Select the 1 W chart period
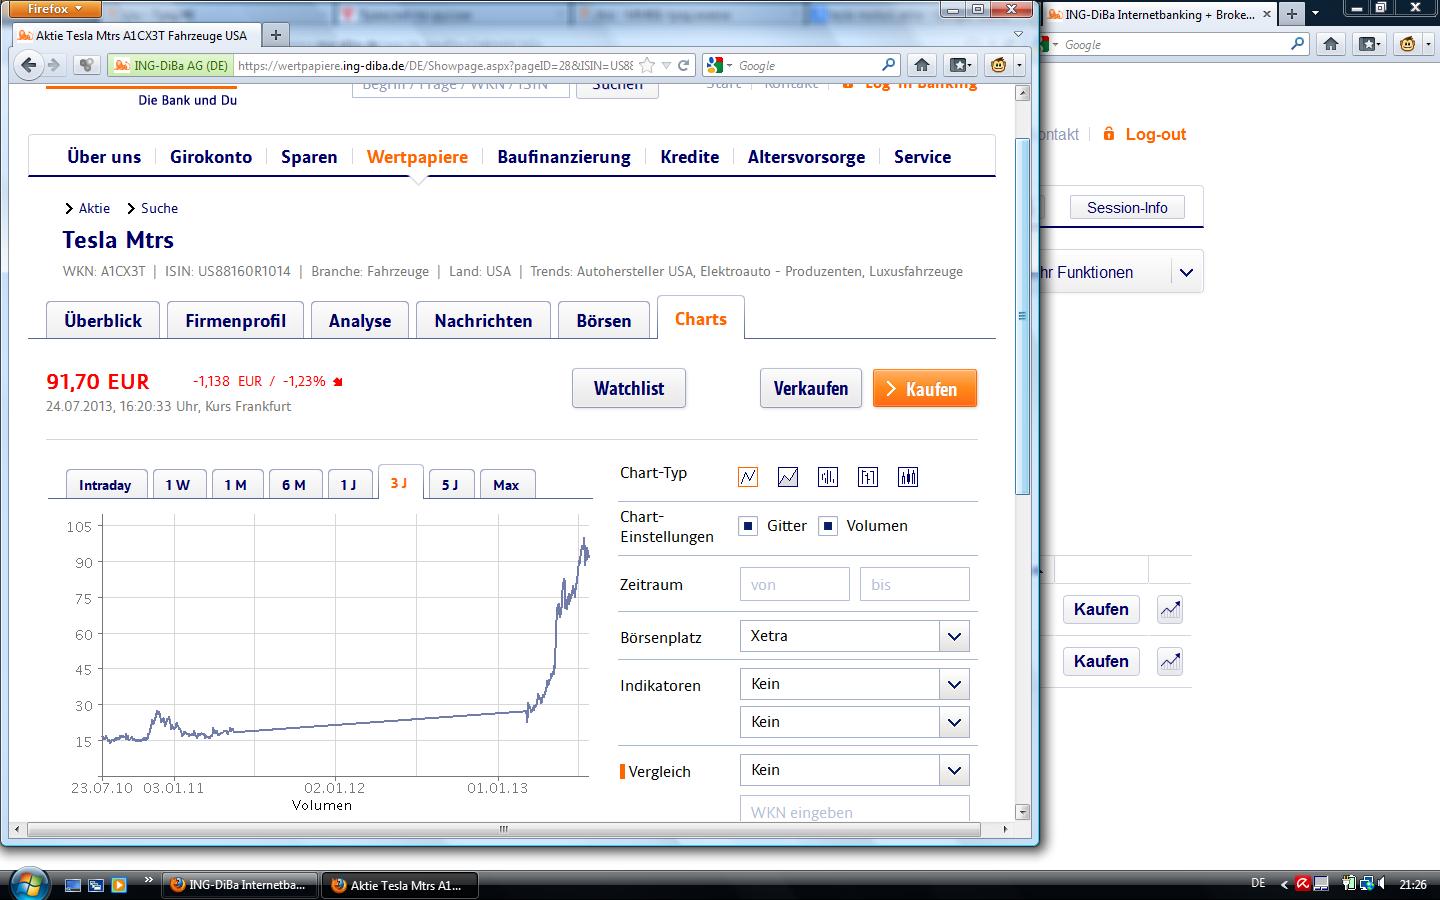Screen dimensions: 1440x900 tap(178, 485)
